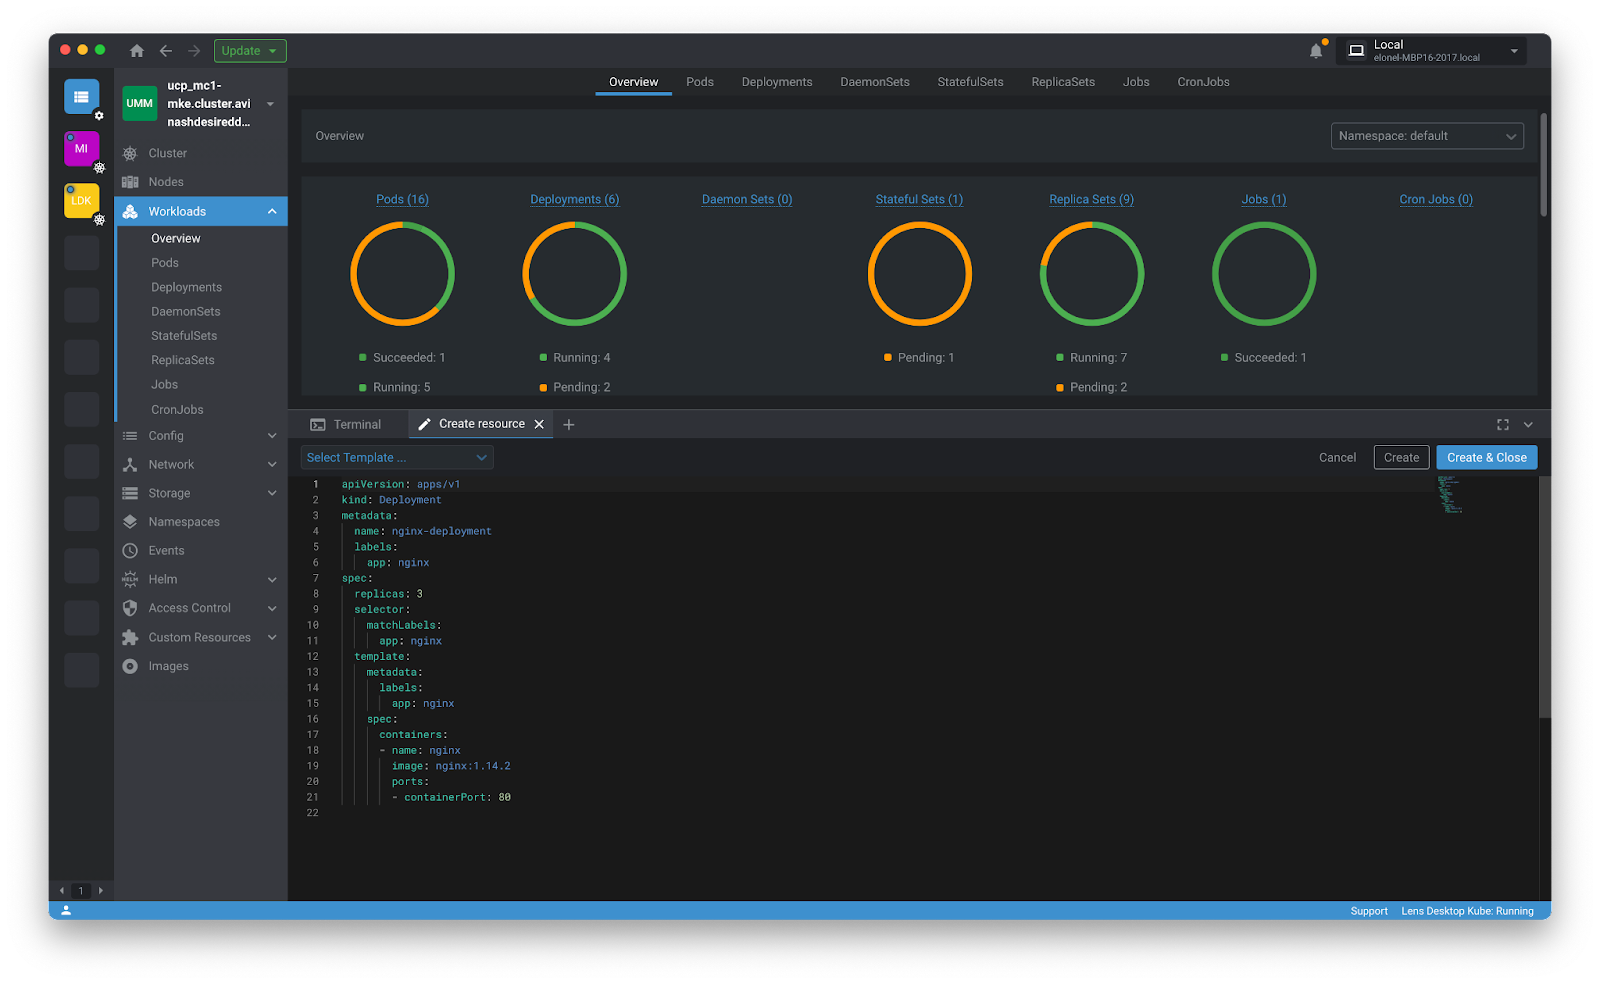Add a new dock tab with plus
This screenshot has width=1600, height=984.
(569, 425)
